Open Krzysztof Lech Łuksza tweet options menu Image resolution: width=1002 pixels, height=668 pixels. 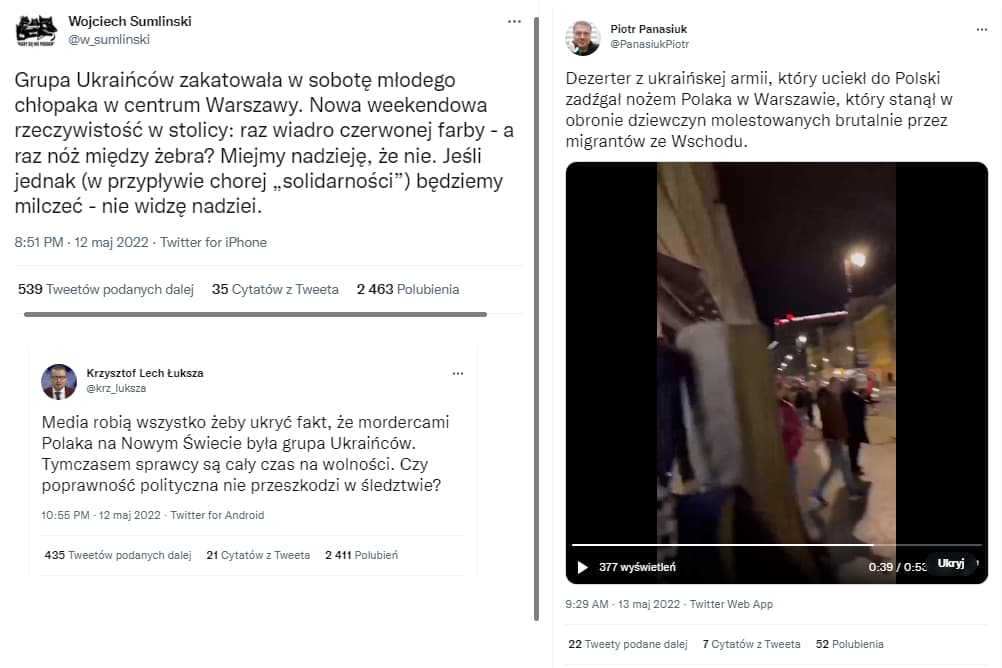pos(458,373)
